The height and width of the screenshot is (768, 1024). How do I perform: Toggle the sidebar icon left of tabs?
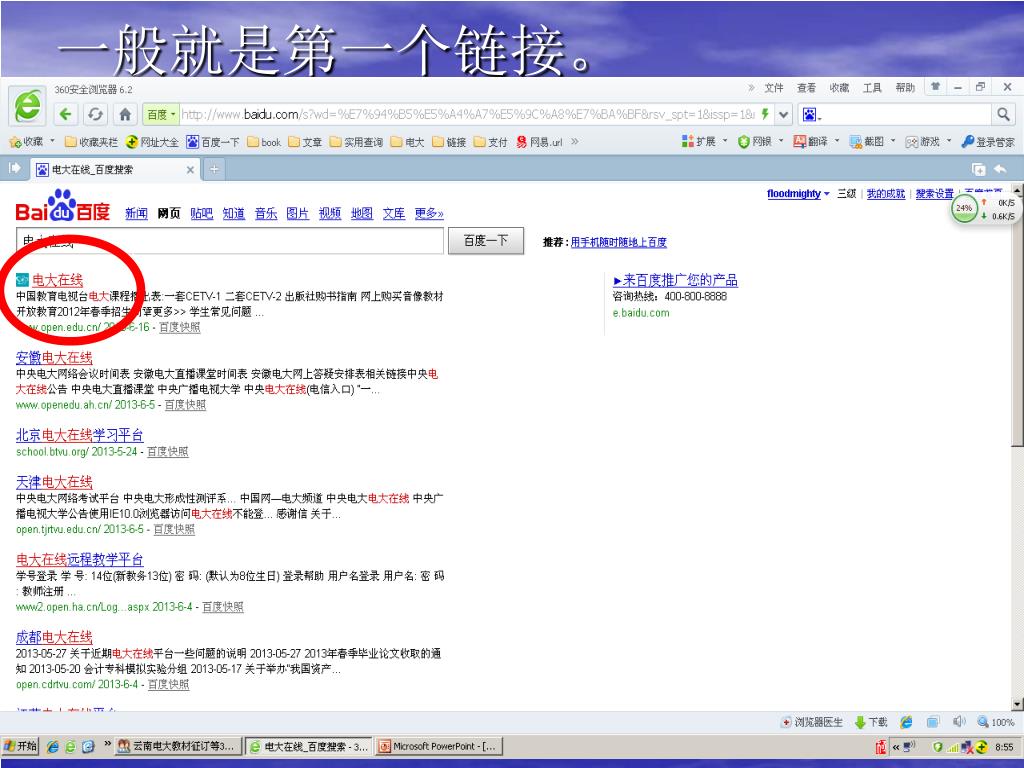(14, 168)
